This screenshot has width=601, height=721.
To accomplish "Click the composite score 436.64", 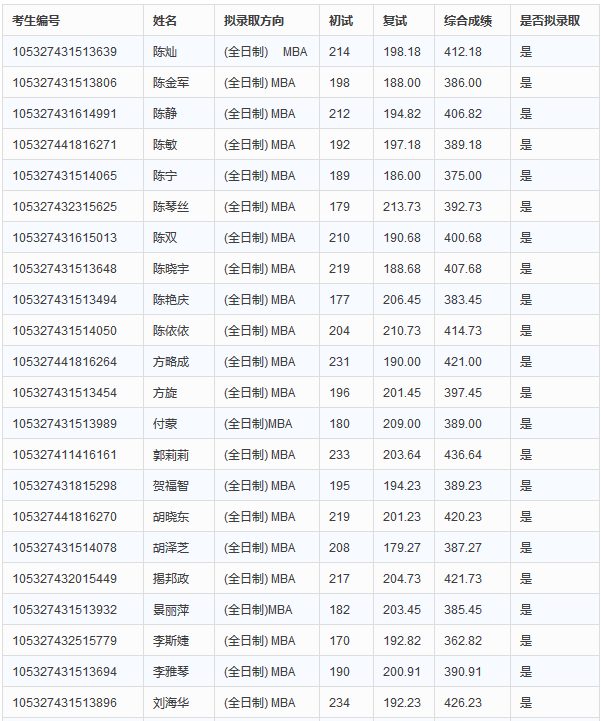I will (463, 455).
